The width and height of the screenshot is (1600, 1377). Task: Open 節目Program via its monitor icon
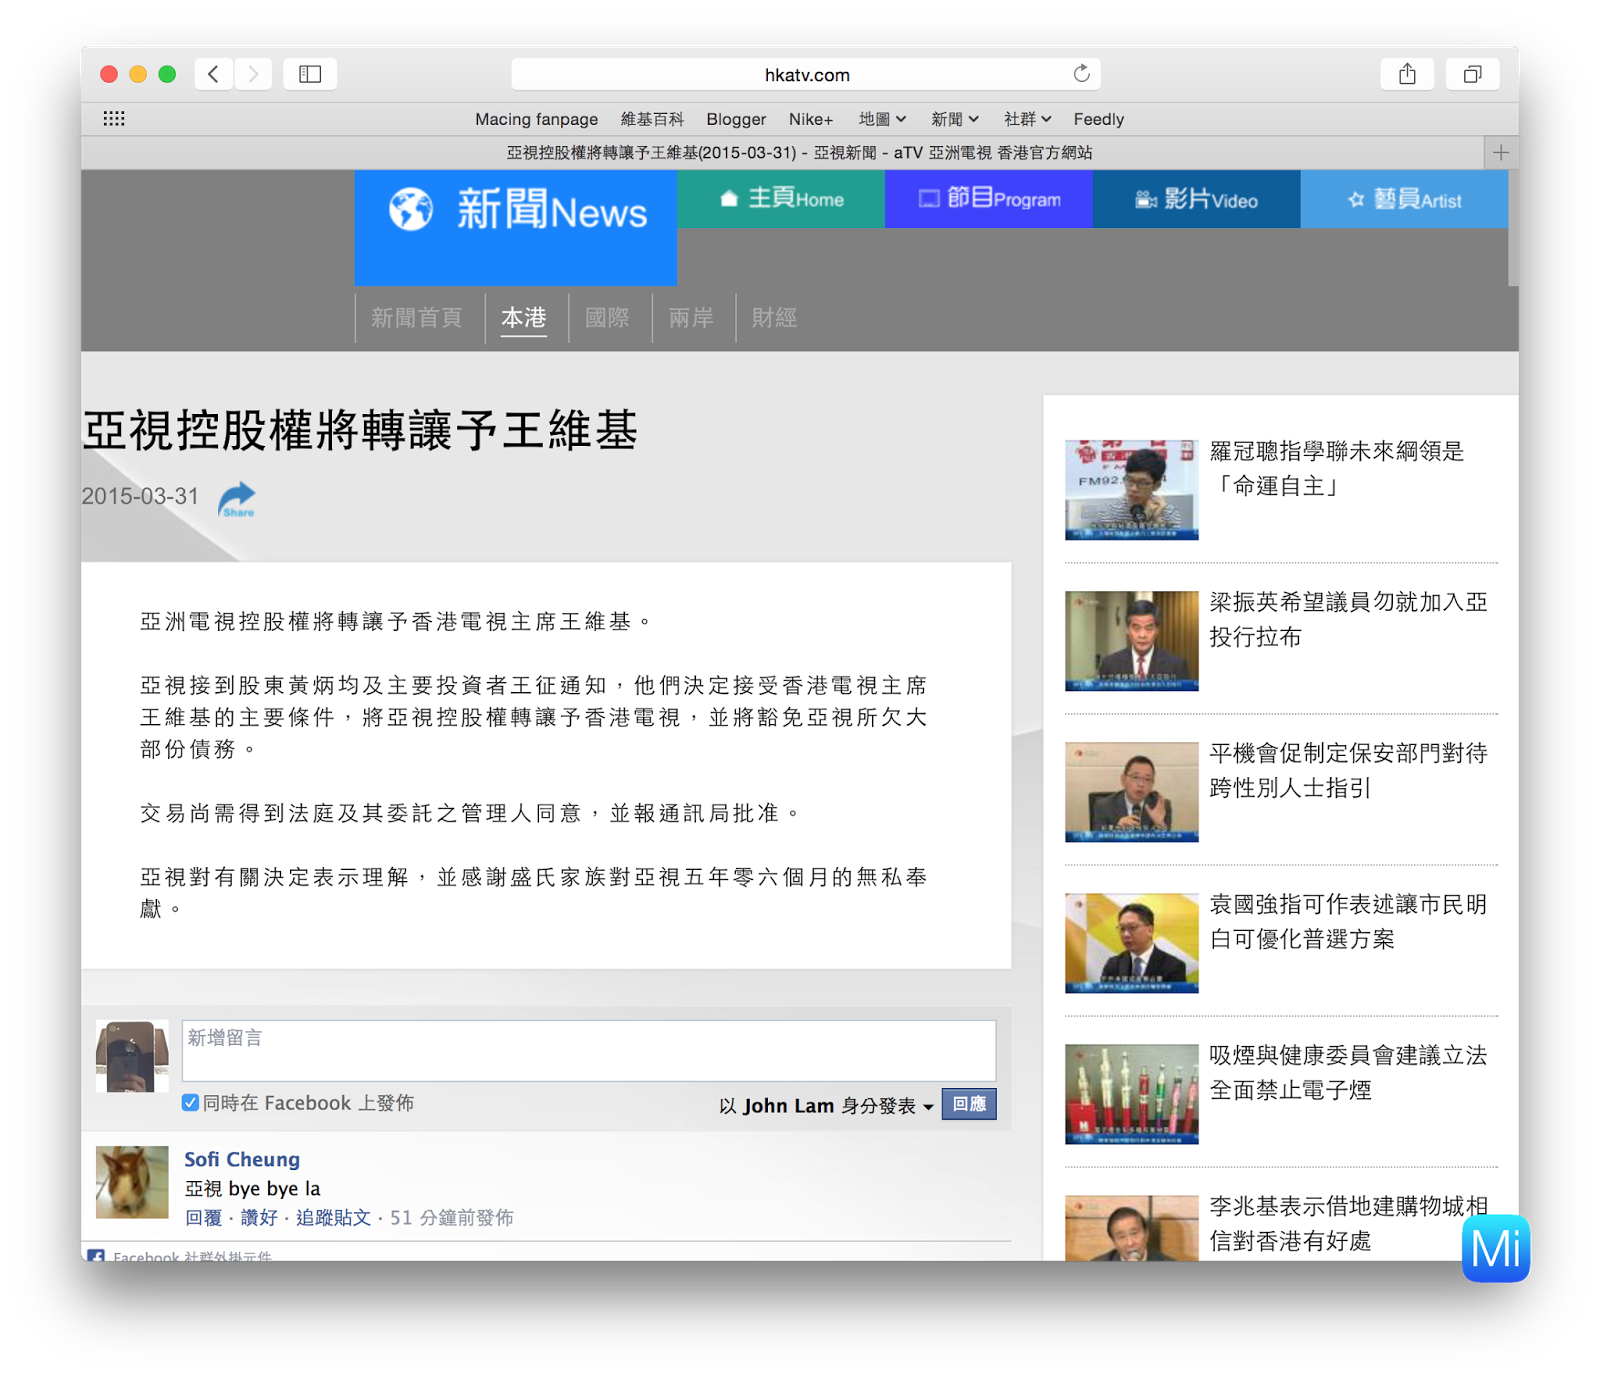(x=929, y=198)
